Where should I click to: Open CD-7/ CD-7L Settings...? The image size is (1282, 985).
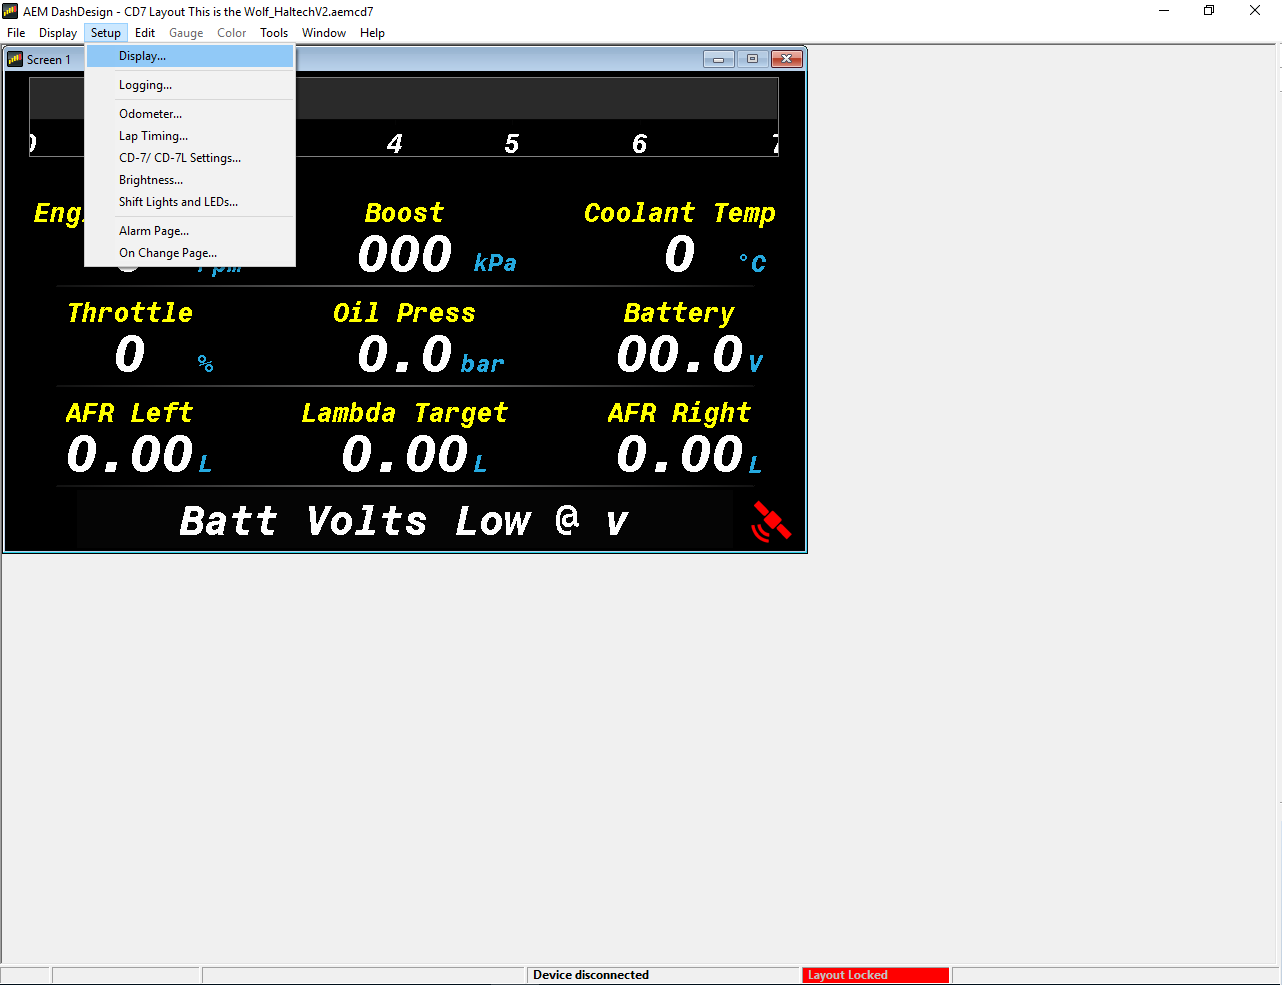point(190,158)
